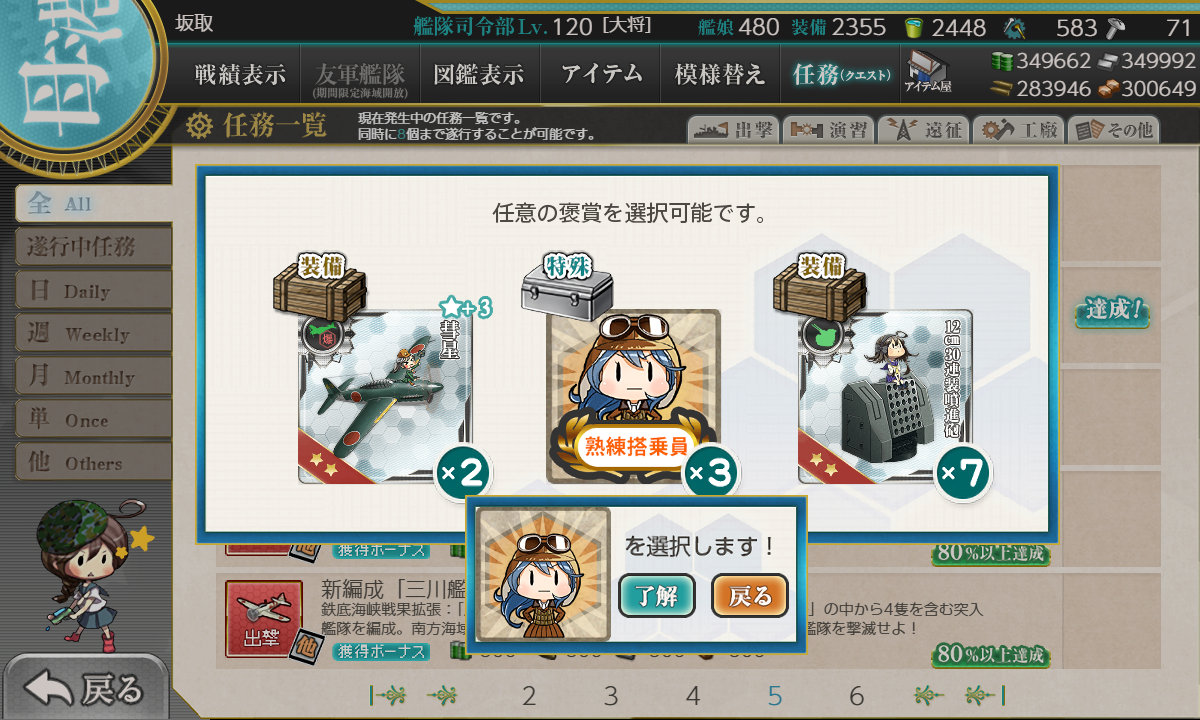Filter quests by the 出撃 sortie tab
The width and height of the screenshot is (1200, 720).
coord(732,130)
